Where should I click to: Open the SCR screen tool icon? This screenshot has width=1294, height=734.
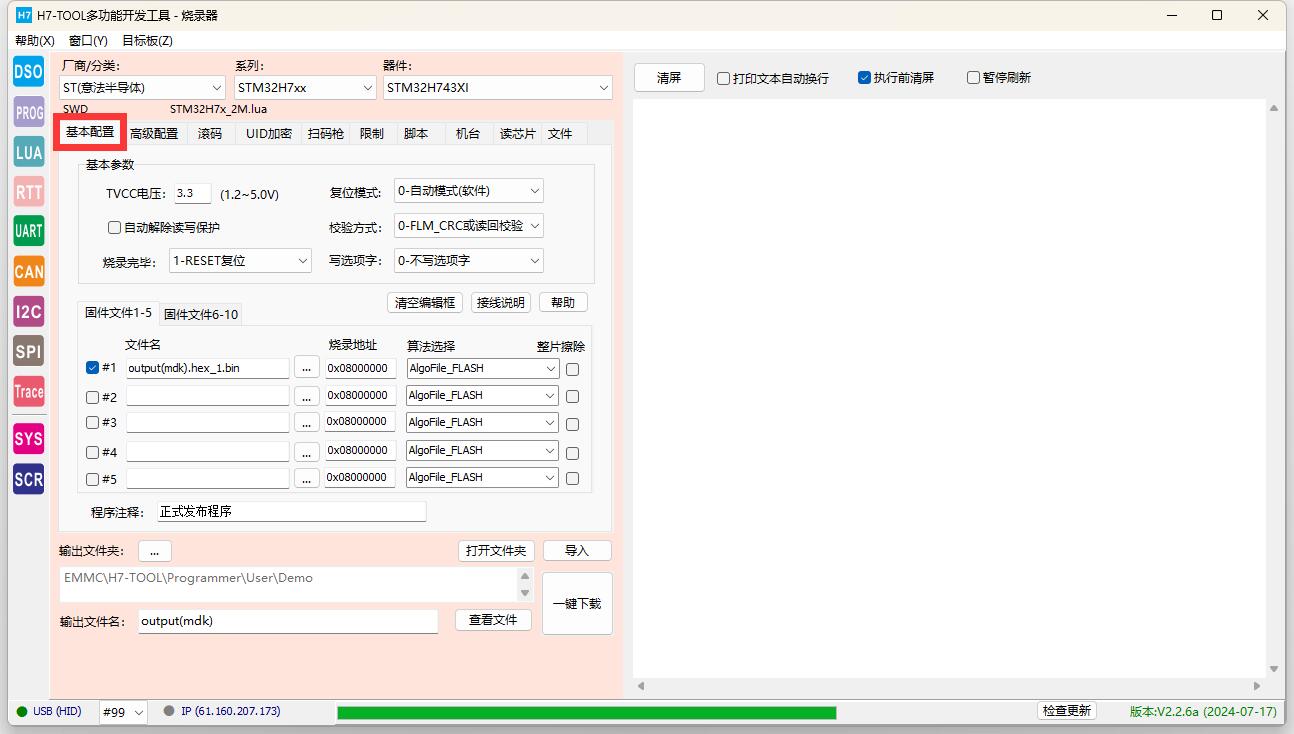coord(28,479)
